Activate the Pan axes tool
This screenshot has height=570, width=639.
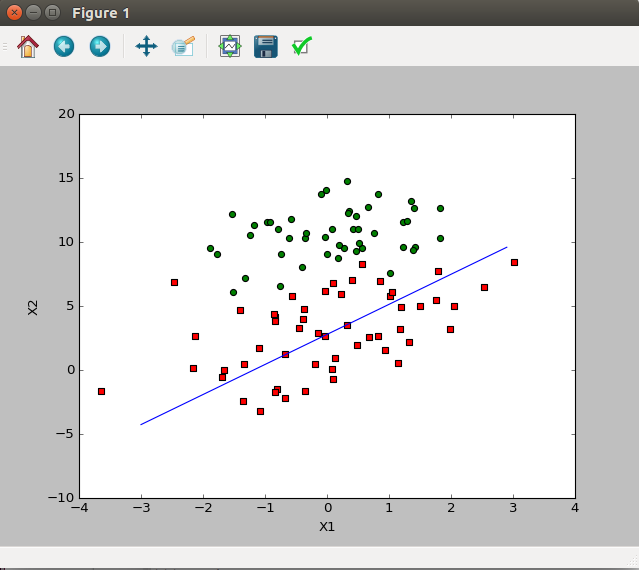click(x=147, y=46)
